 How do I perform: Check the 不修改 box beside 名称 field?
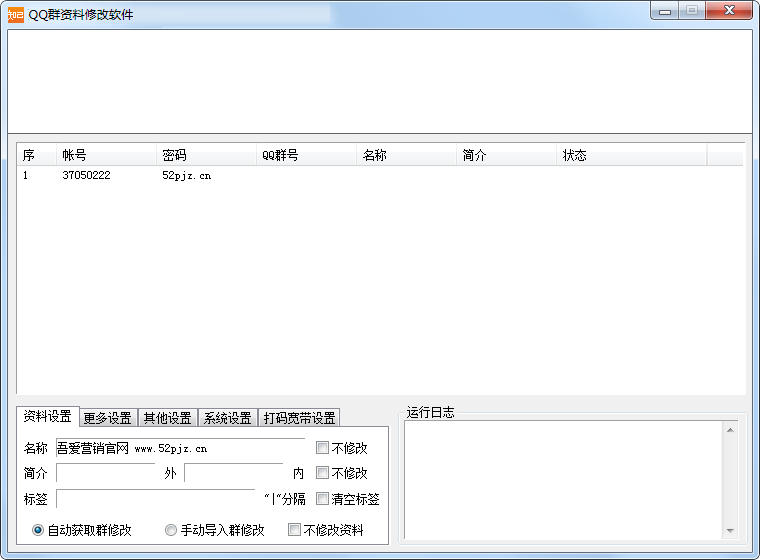[323, 448]
